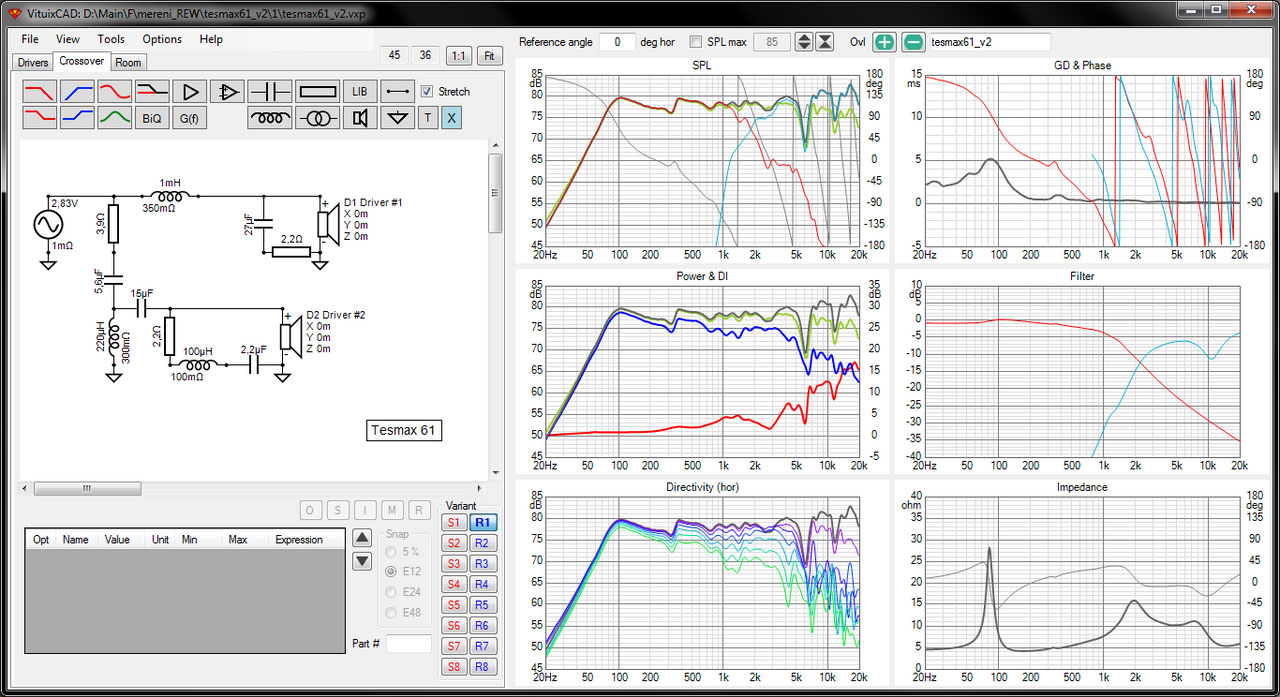Remove overlay with the green minus button
Image resolution: width=1280 pixels, height=697 pixels.
click(x=913, y=42)
